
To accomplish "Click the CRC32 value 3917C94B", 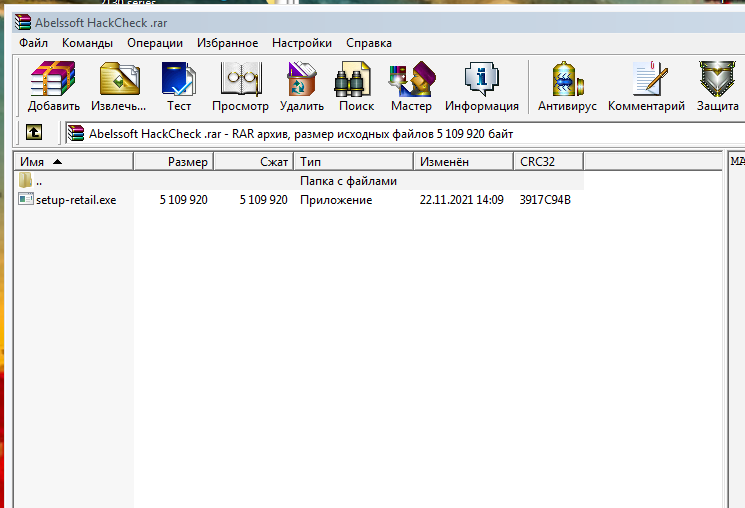I will [545, 200].
